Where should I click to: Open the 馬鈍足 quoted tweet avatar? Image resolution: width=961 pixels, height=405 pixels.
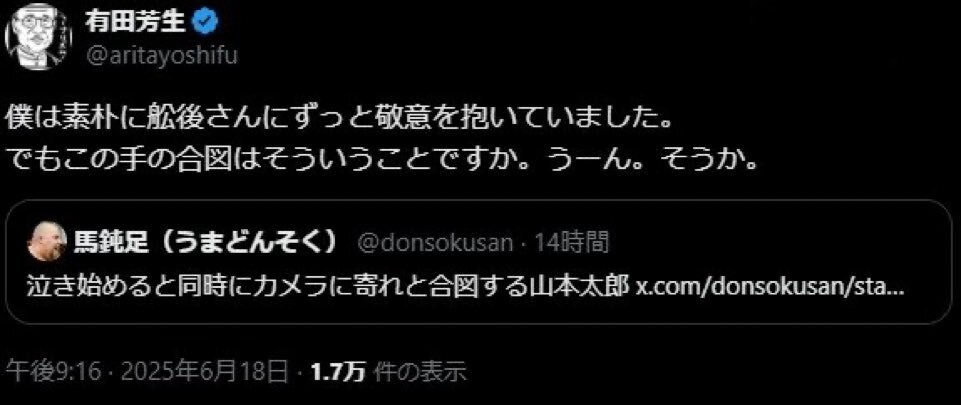click(47, 241)
